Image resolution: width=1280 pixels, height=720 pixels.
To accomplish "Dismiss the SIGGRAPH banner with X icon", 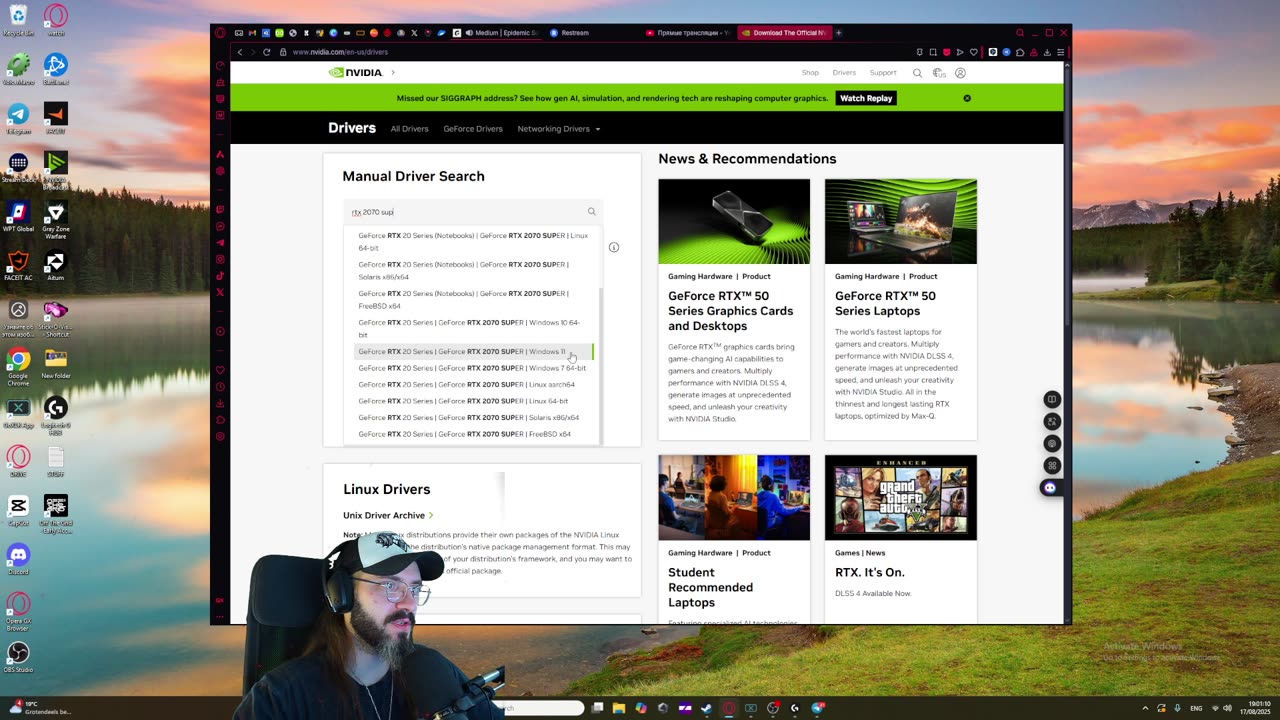I will 967,98.
